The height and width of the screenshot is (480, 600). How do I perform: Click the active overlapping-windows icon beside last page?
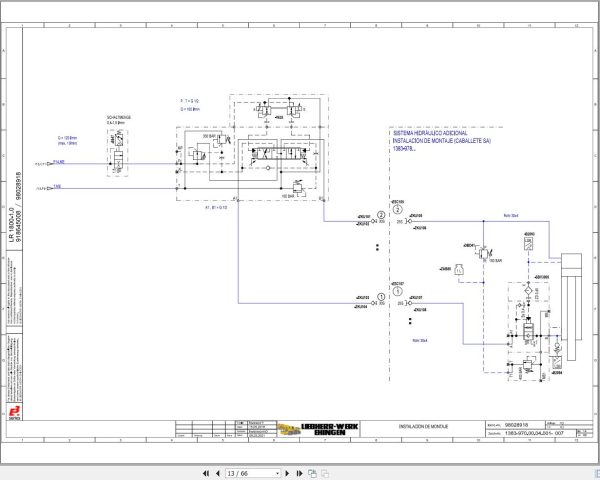312,473
